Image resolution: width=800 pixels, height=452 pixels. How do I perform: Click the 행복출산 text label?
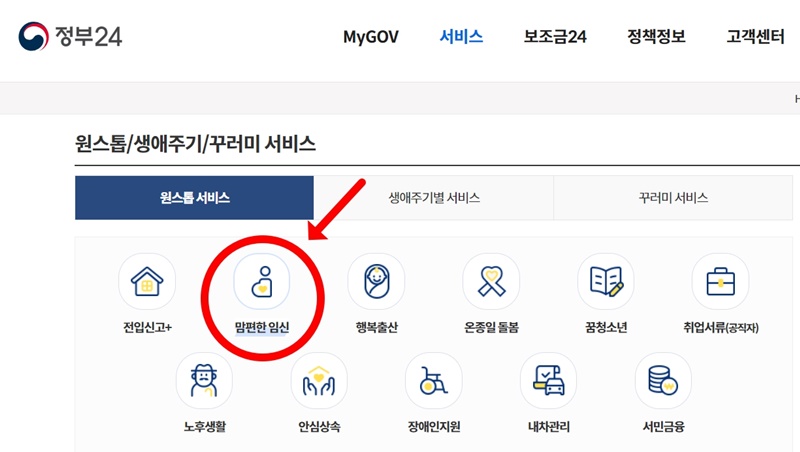coord(377,327)
